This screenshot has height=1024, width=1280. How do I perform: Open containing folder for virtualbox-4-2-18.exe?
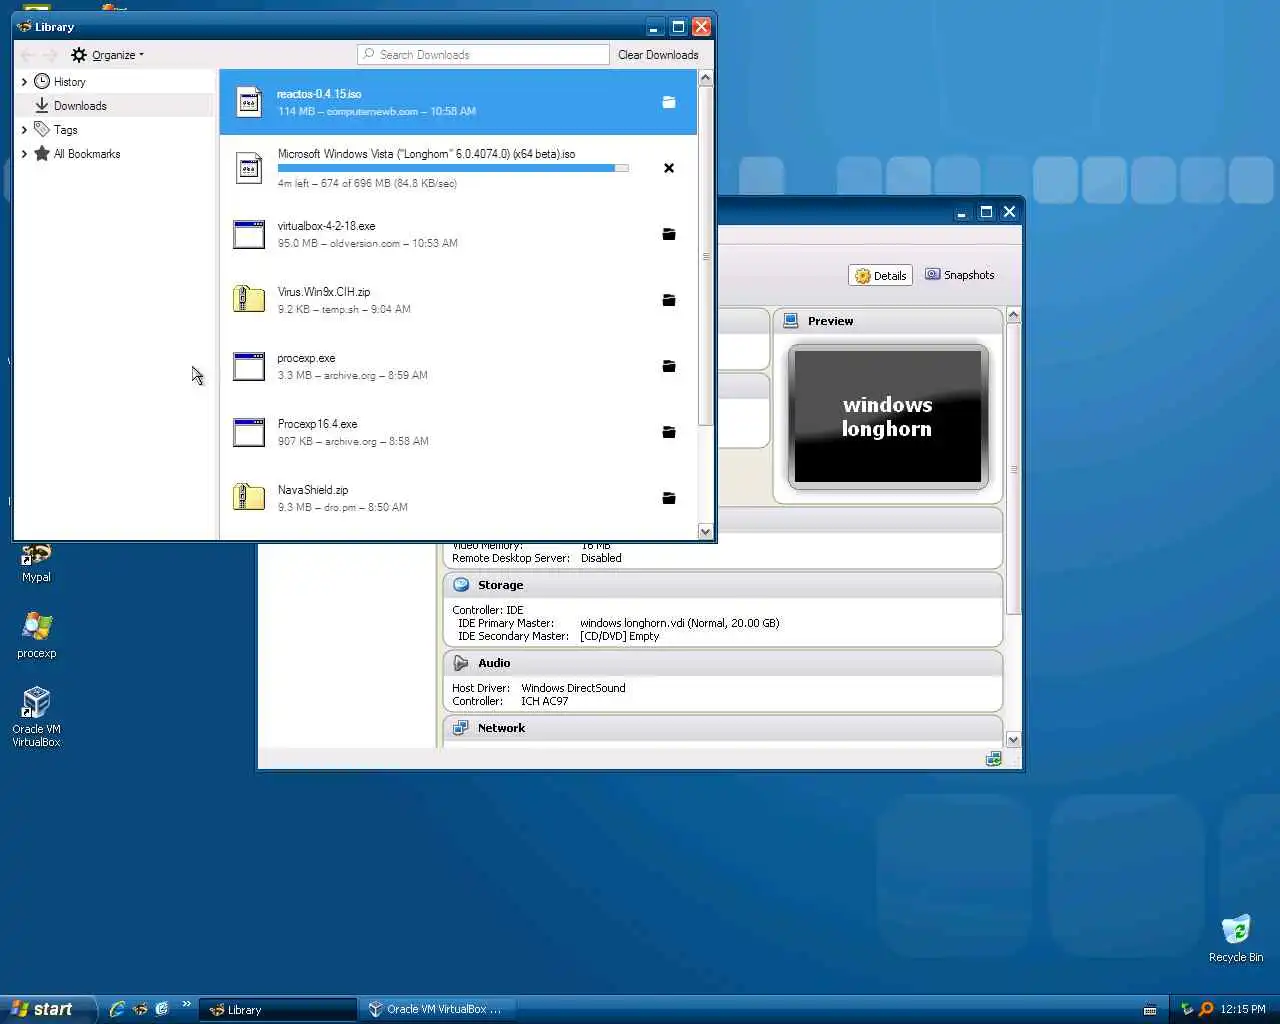669,234
